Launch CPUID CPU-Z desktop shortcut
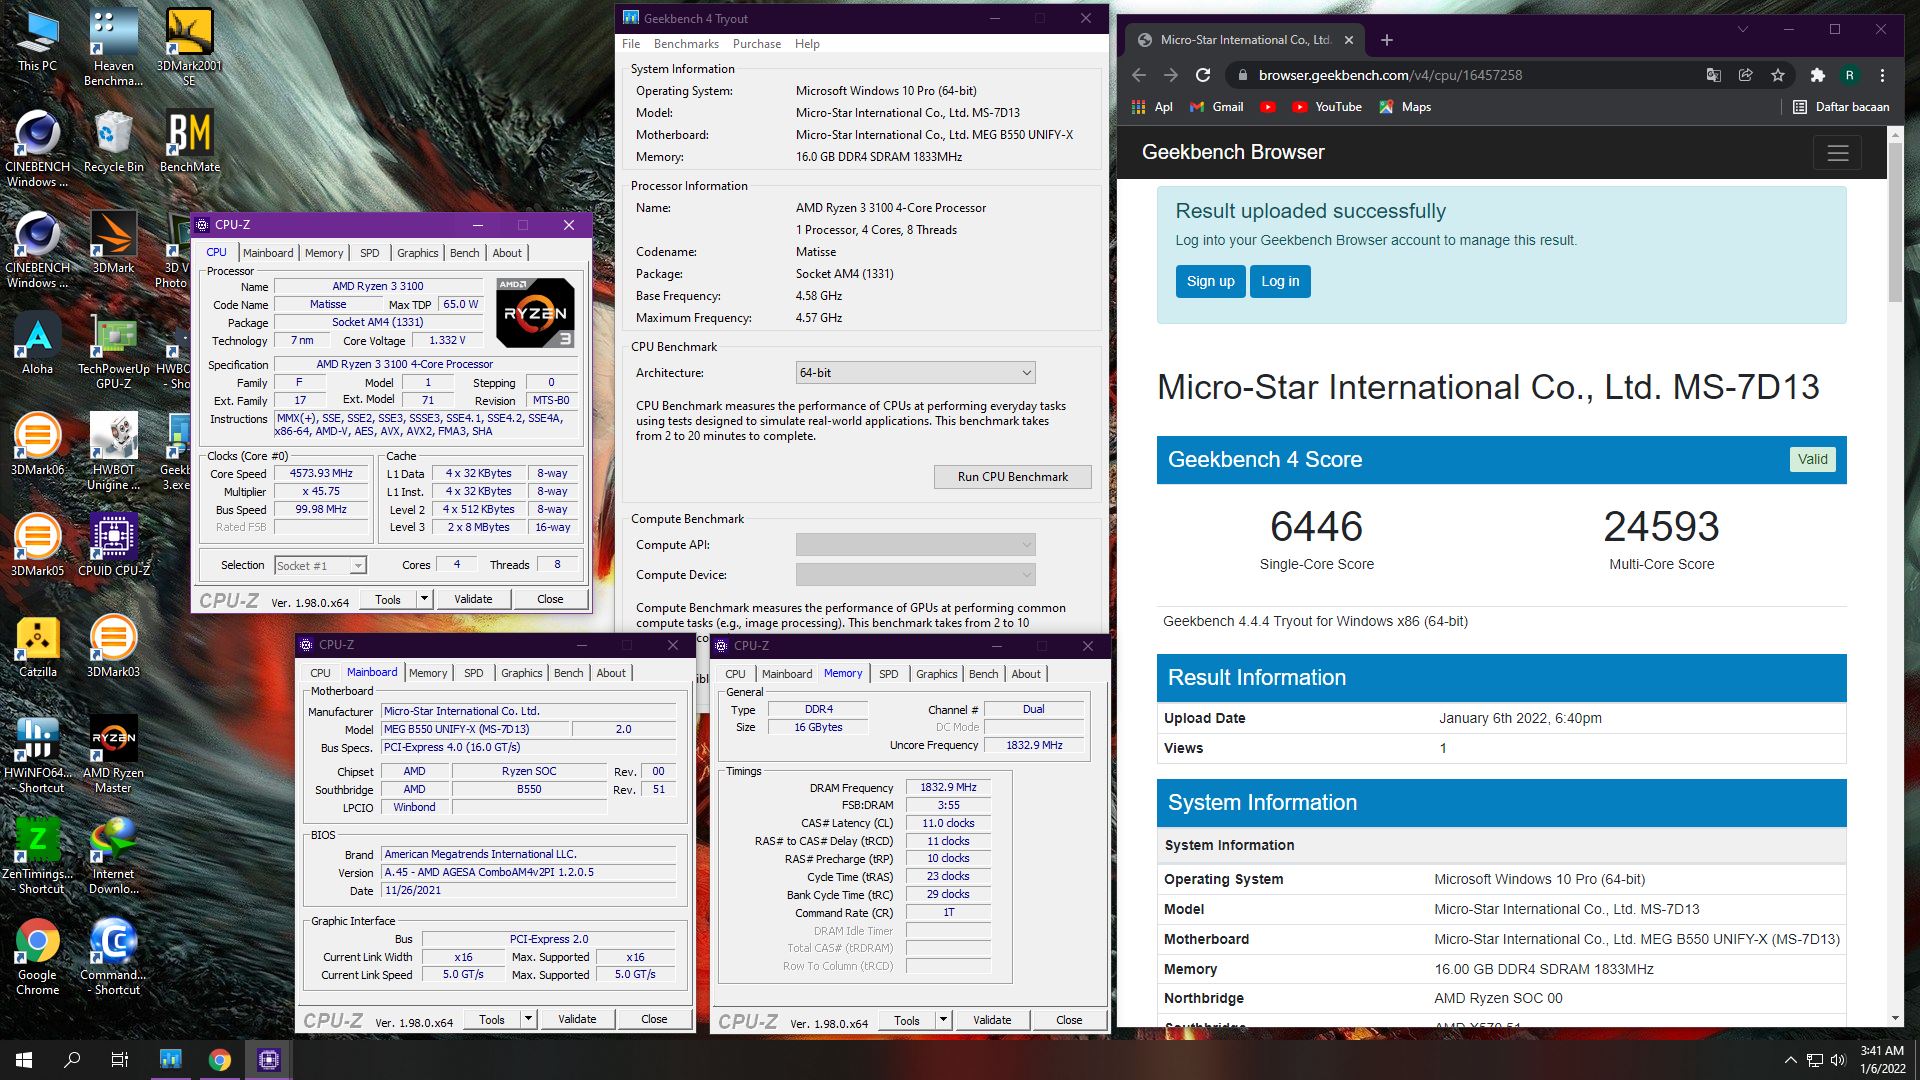Viewport: 1920px width, 1080px height. pos(113,546)
